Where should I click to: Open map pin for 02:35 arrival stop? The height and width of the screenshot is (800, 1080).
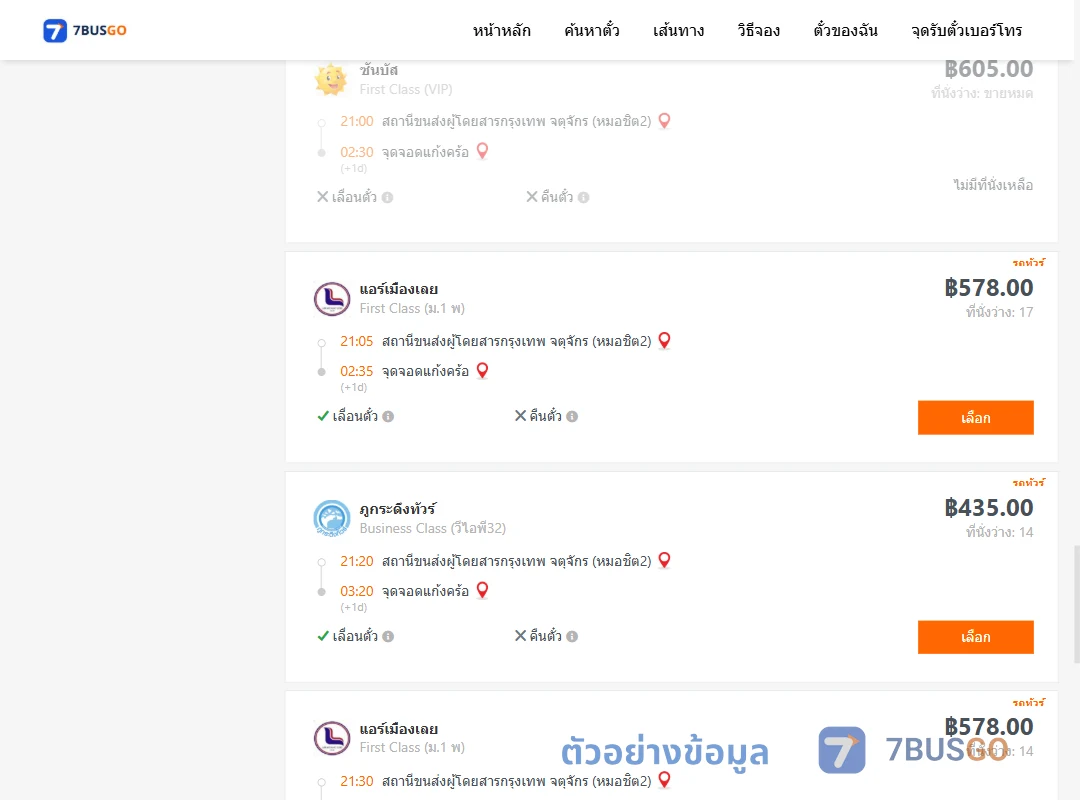click(x=483, y=371)
